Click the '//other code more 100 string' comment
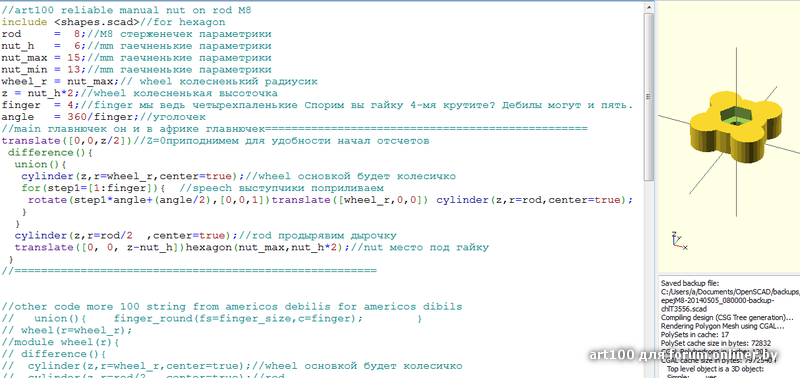The width and height of the screenshot is (800, 378). tap(232, 307)
